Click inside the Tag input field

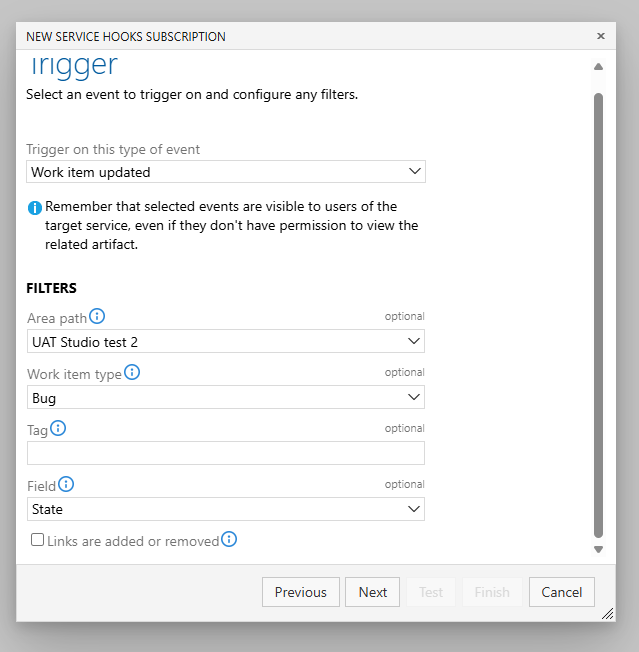coord(226,453)
